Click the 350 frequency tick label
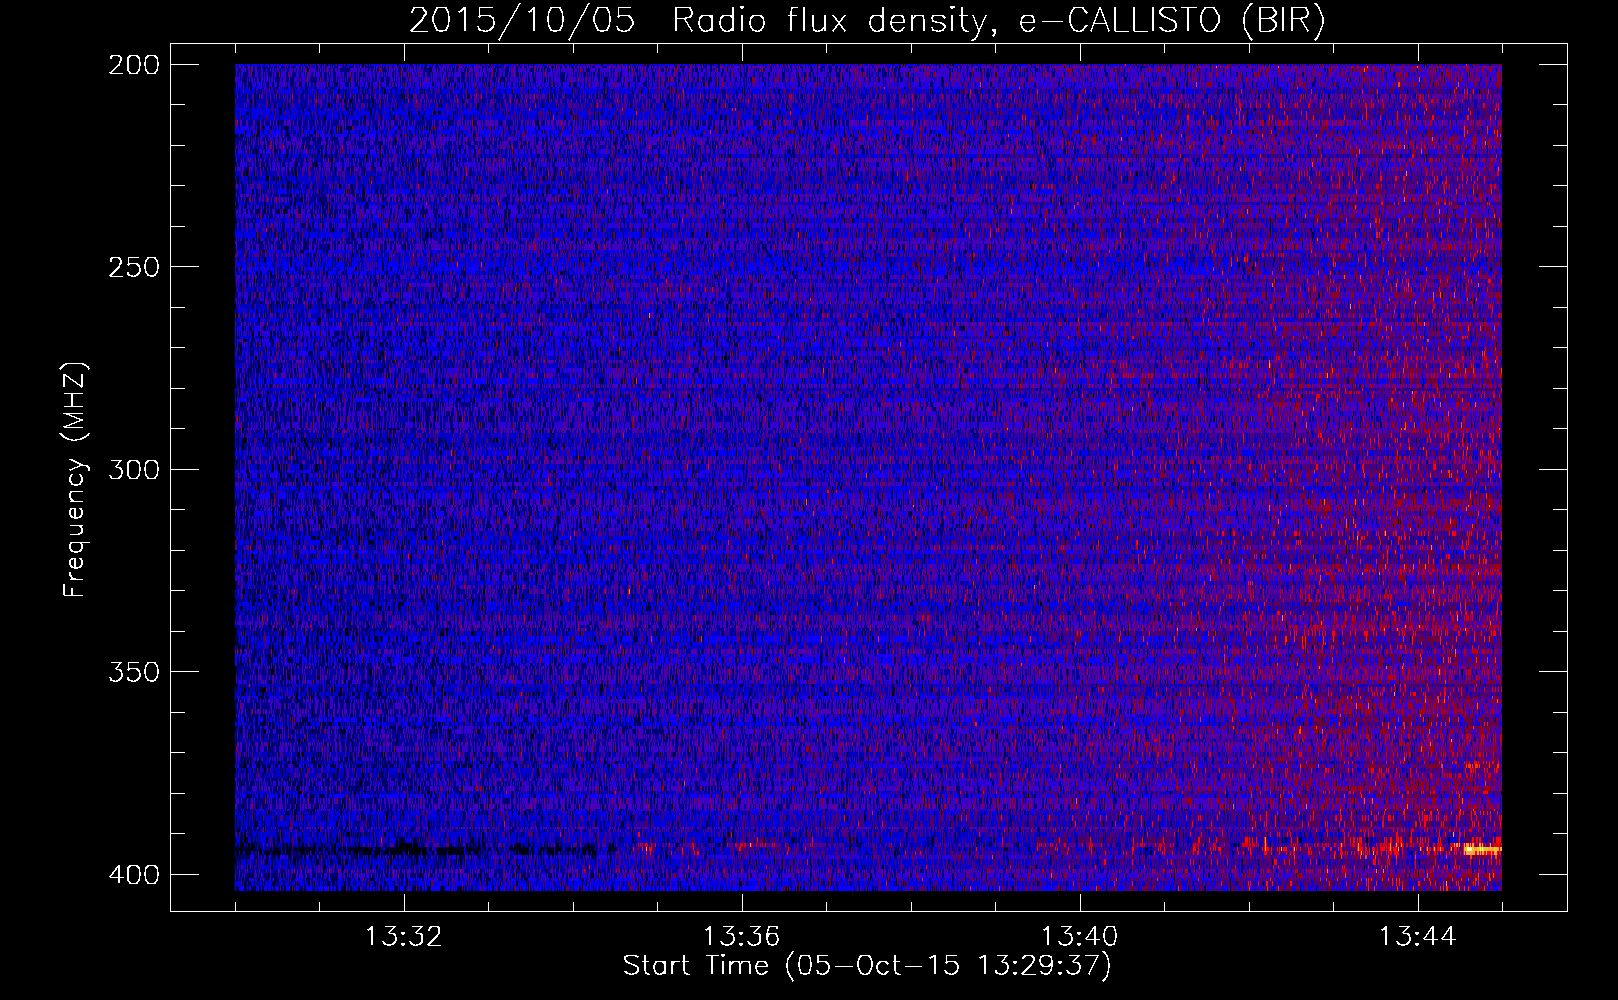The image size is (1618, 1000). point(133,672)
